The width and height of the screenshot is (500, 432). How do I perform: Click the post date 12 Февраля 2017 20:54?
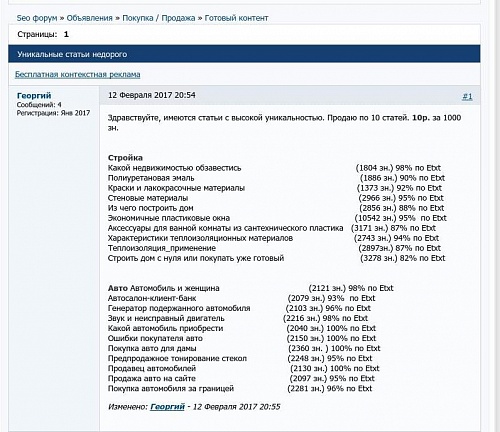(152, 95)
